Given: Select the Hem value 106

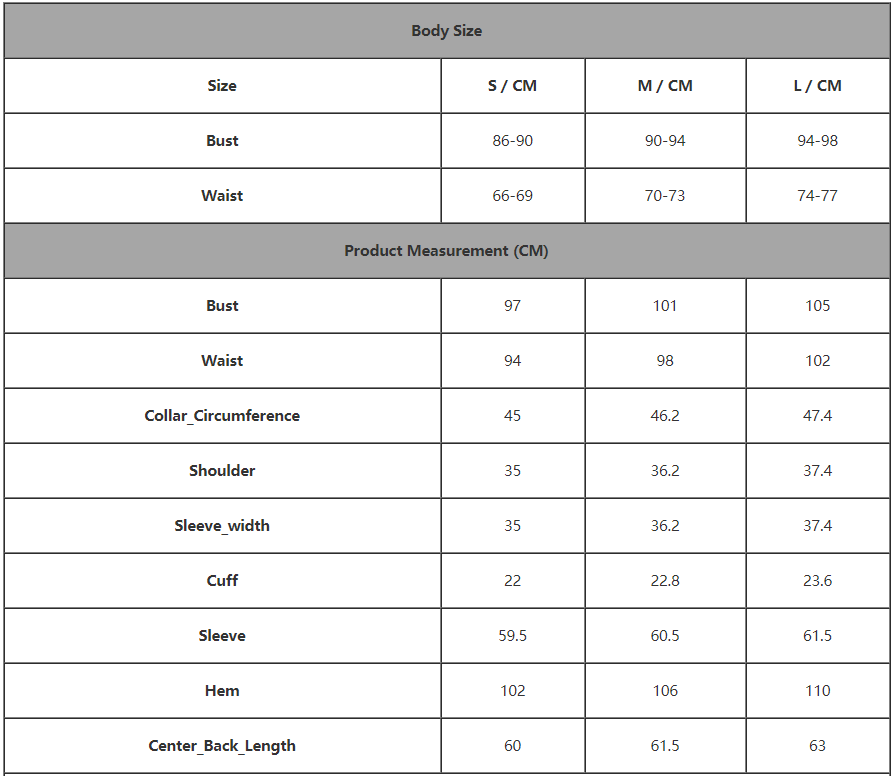Looking at the screenshot, I should tap(665, 690).
